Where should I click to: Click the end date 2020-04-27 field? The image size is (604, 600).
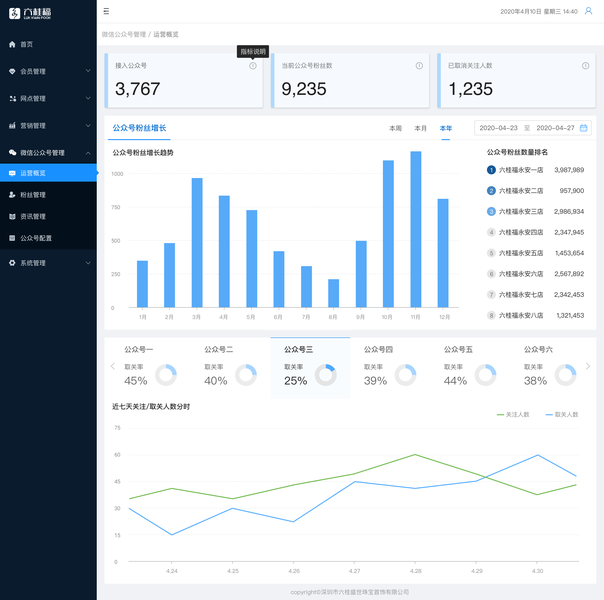[x=555, y=128]
